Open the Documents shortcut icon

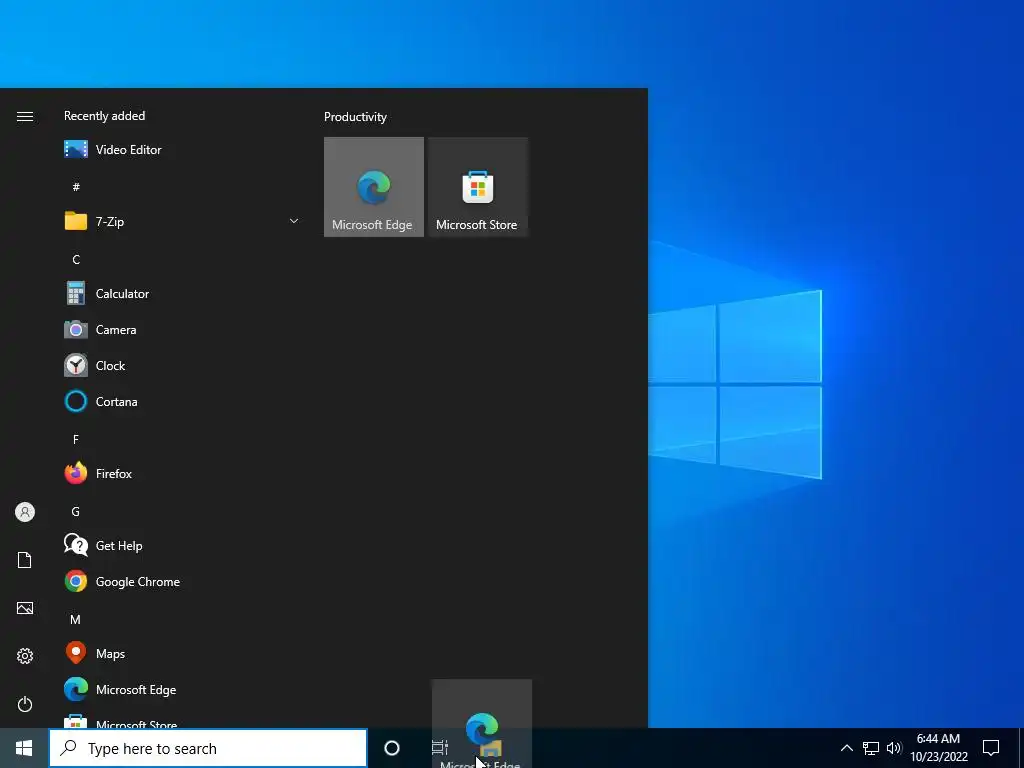click(25, 560)
